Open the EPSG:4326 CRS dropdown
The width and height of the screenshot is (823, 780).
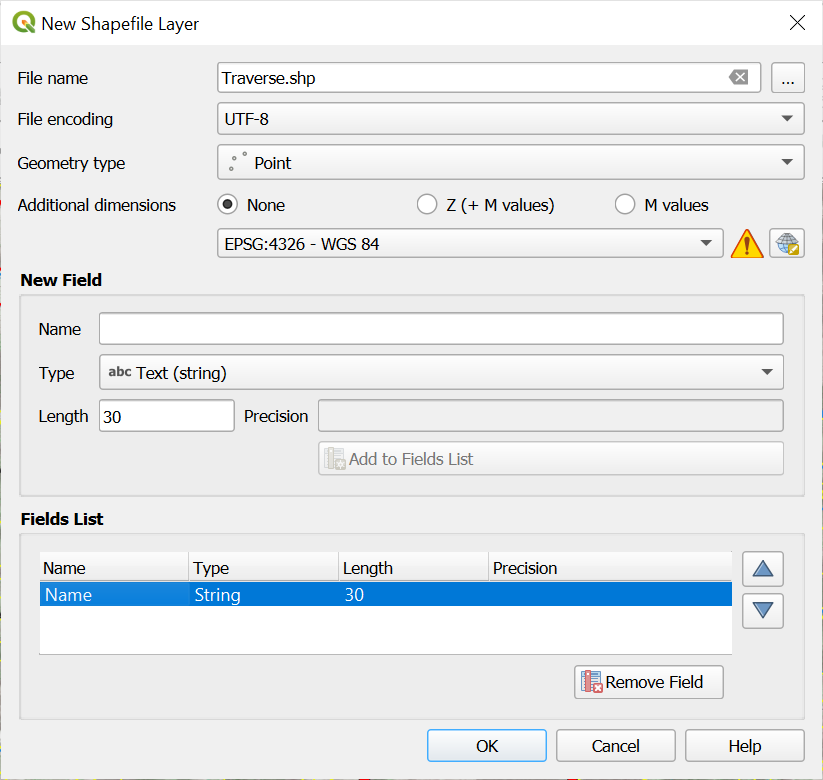469,243
